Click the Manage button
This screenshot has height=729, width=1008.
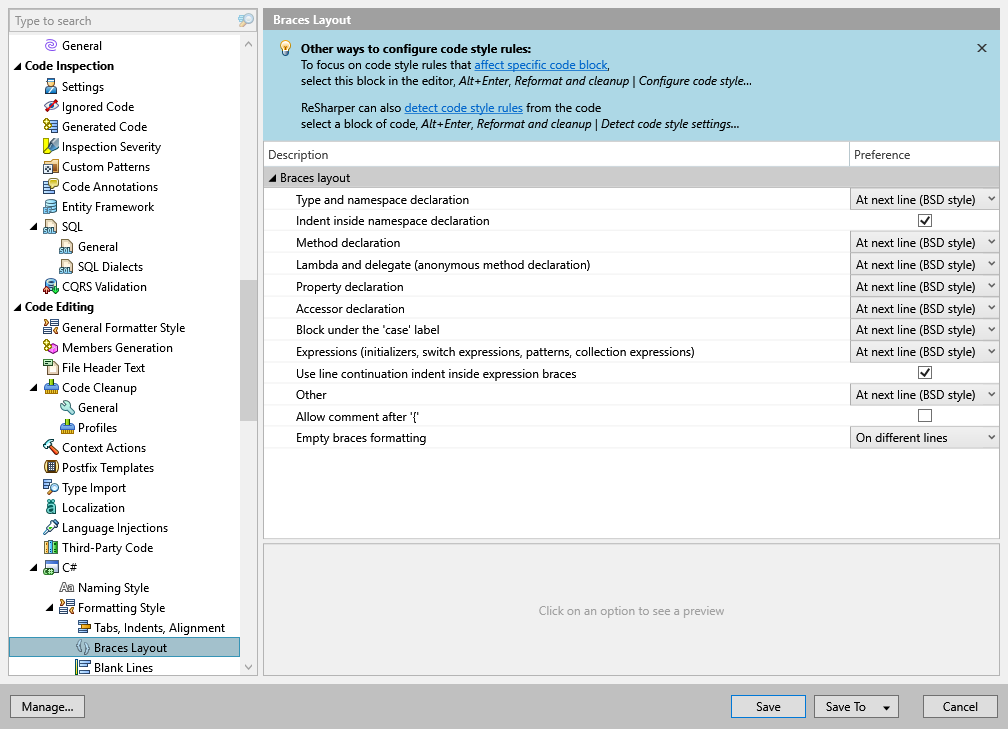tap(47, 706)
